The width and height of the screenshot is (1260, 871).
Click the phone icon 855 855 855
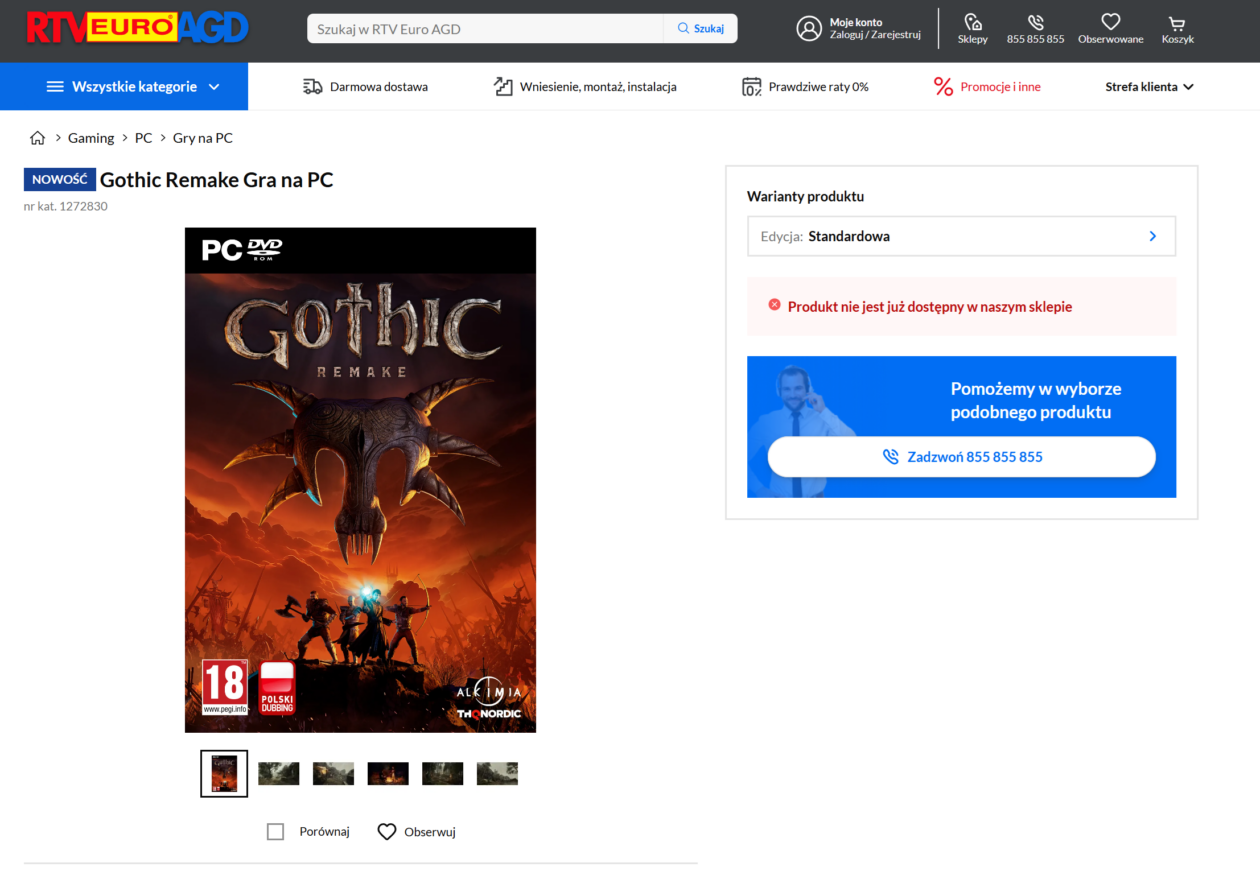pos(1035,22)
